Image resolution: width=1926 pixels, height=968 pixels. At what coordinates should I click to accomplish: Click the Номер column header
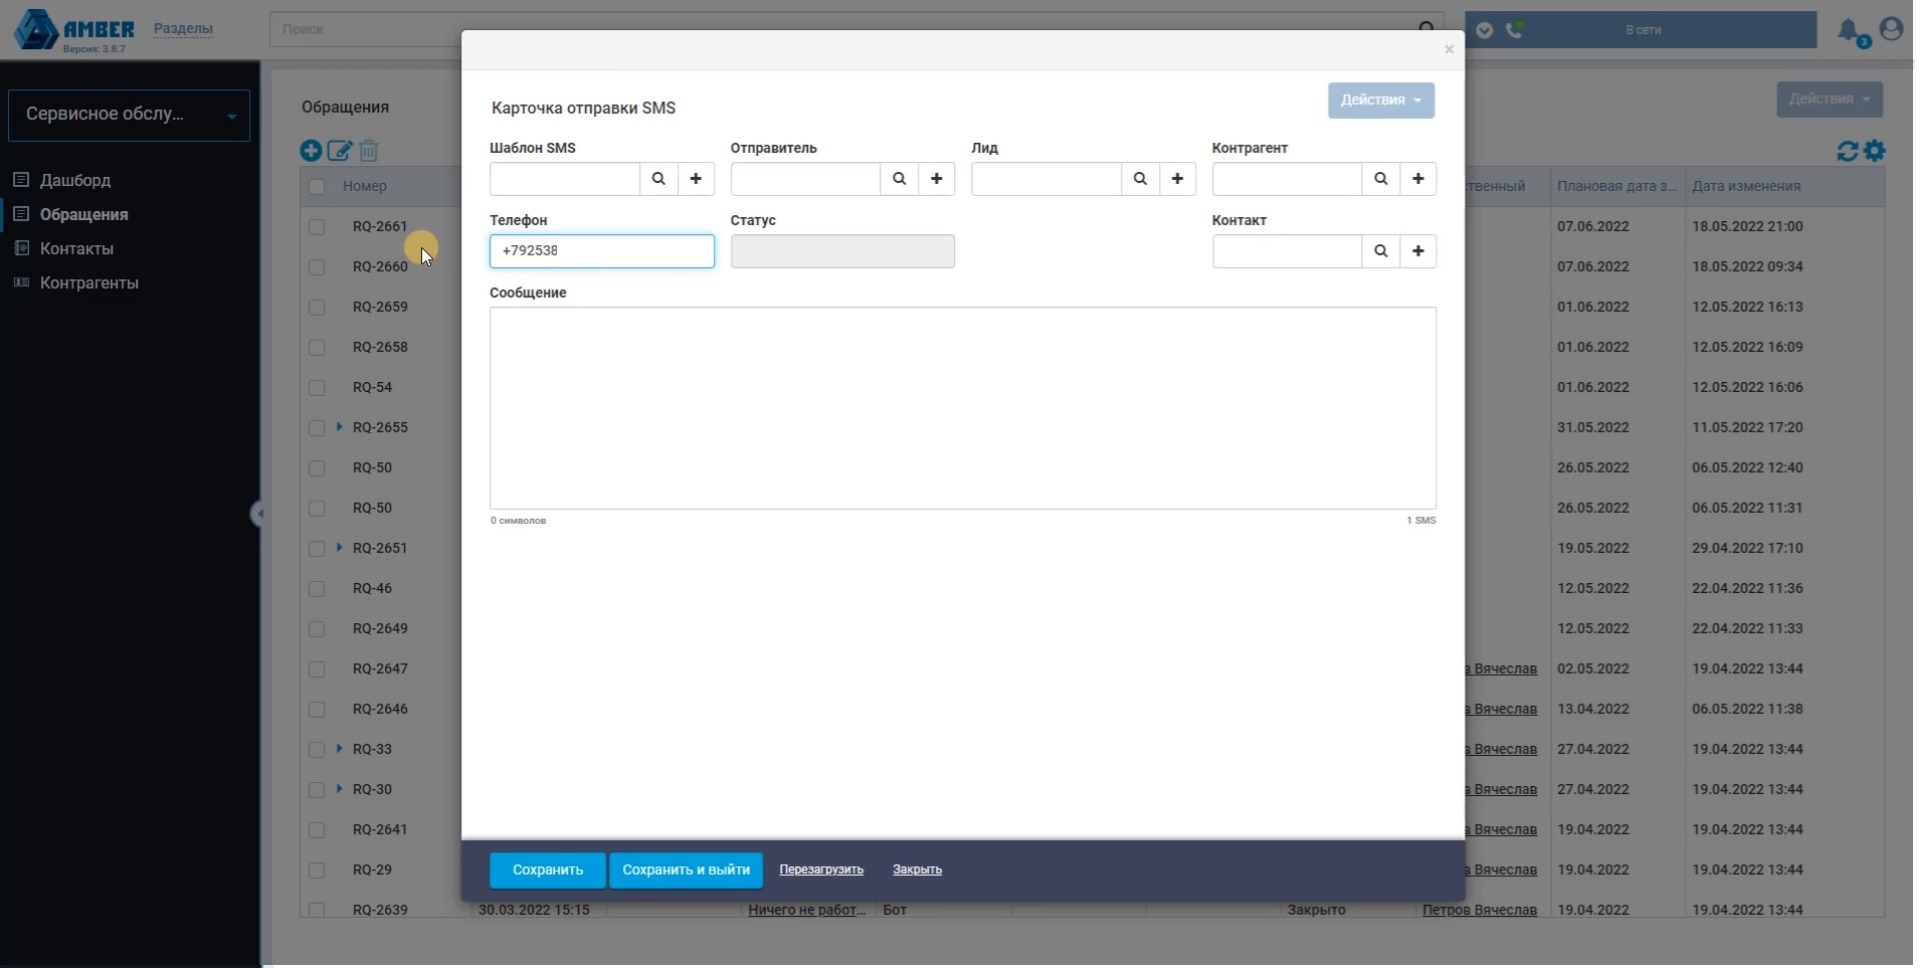(x=364, y=186)
